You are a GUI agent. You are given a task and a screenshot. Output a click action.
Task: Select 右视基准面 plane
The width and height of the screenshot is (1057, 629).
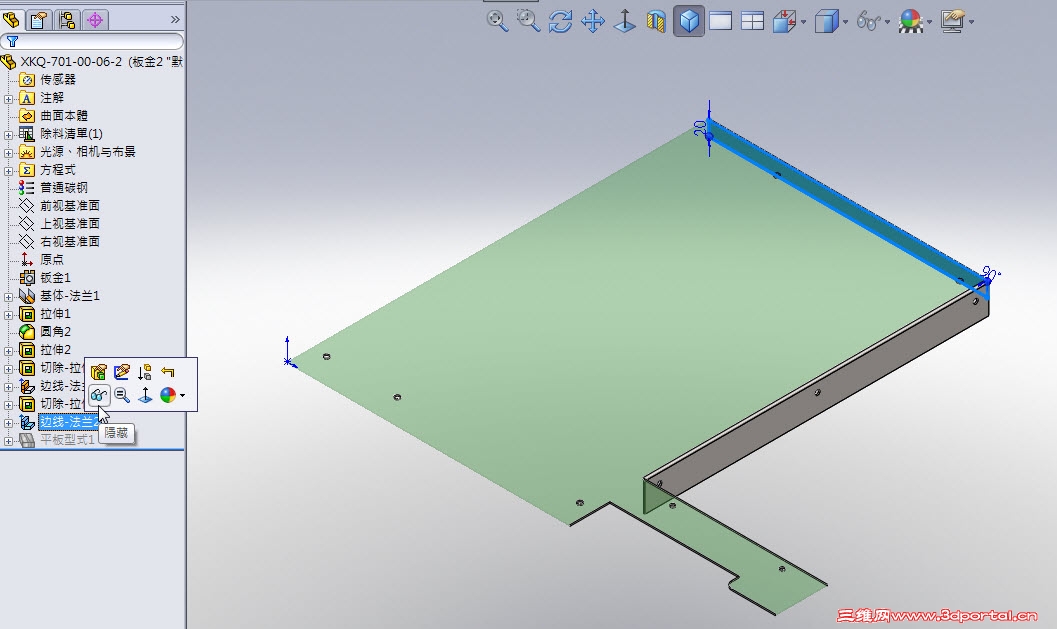tap(70, 241)
